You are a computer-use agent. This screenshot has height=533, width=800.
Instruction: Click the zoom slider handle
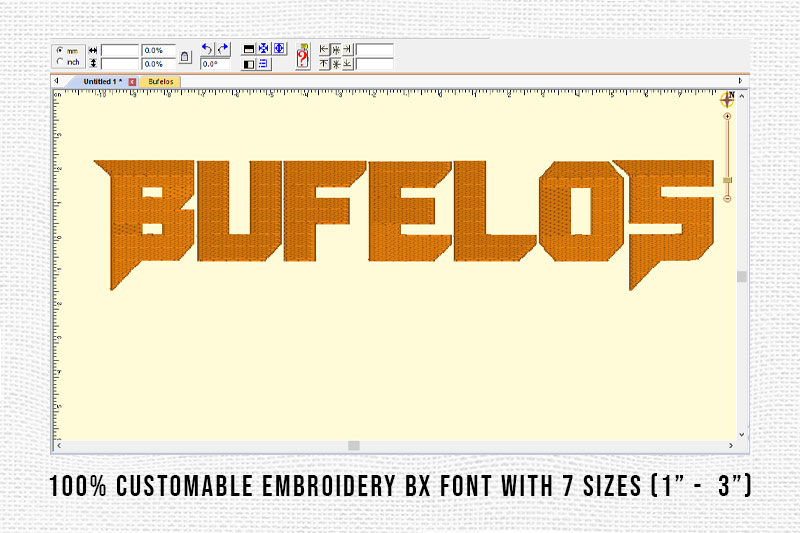pyautogui.click(x=728, y=180)
